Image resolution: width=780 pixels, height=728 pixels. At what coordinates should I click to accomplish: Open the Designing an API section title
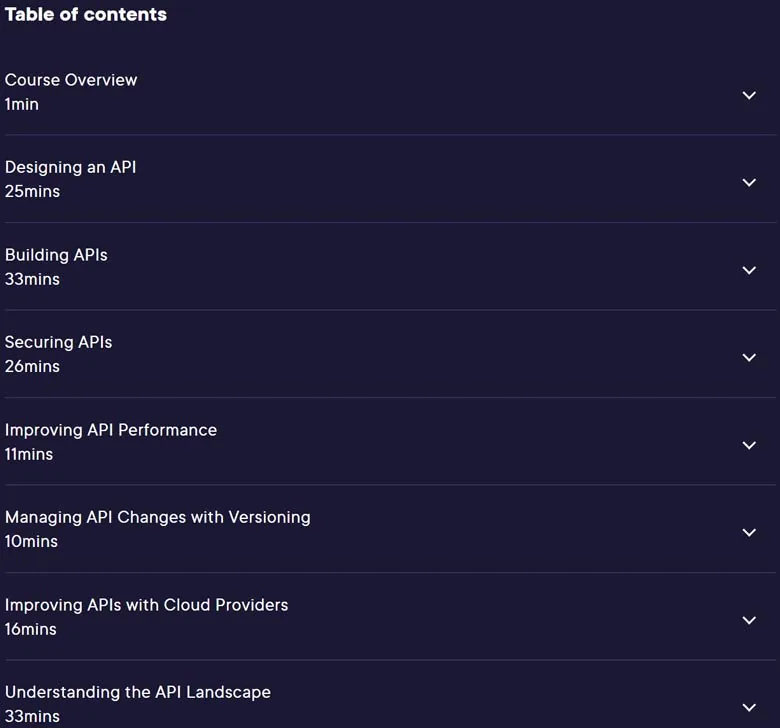coord(70,168)
